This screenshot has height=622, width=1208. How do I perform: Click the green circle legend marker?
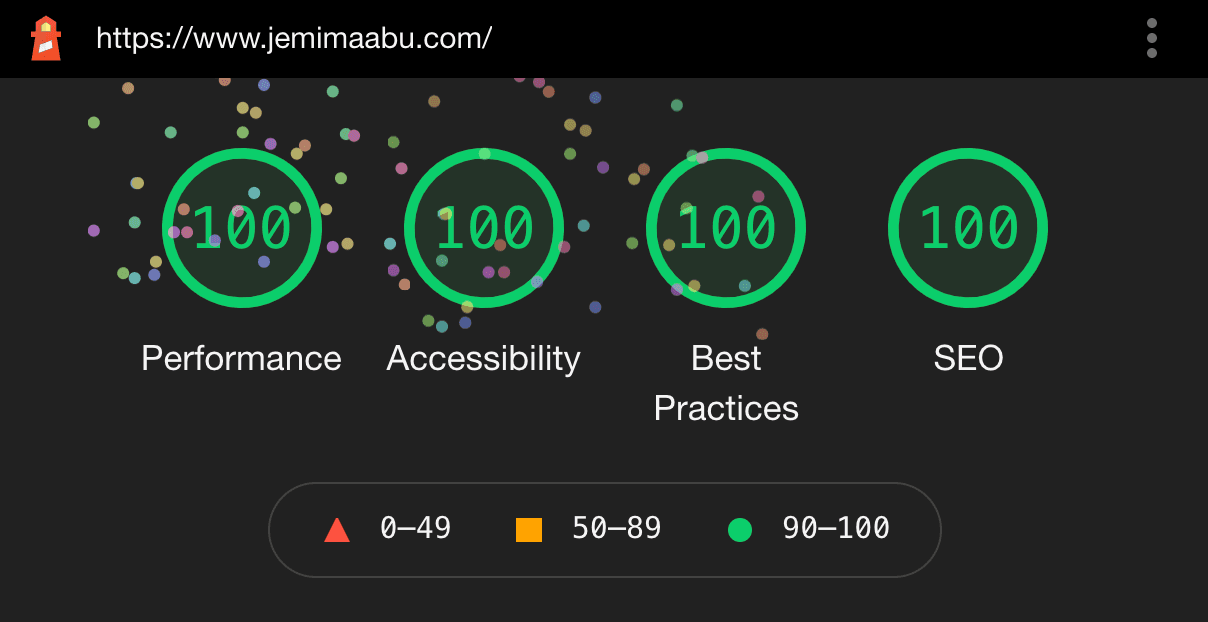point(741,528)
